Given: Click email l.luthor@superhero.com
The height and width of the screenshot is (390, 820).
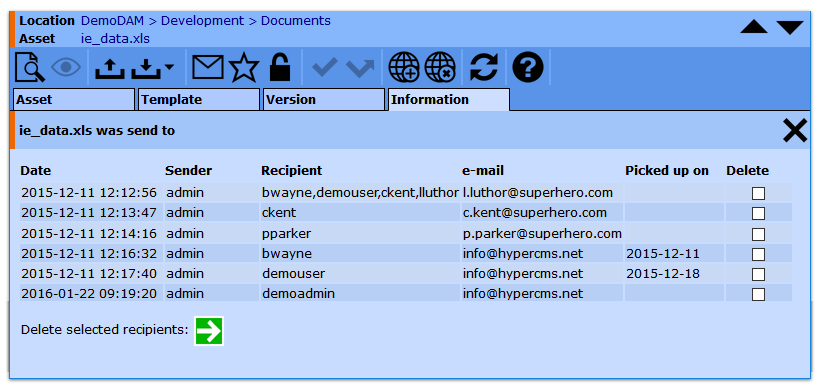Looking at the screenshot, I should [538, 193].
